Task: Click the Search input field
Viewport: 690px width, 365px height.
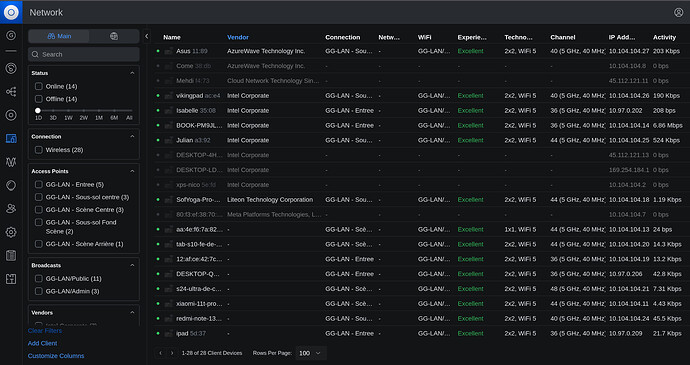Action: click(x=84, y=55)
